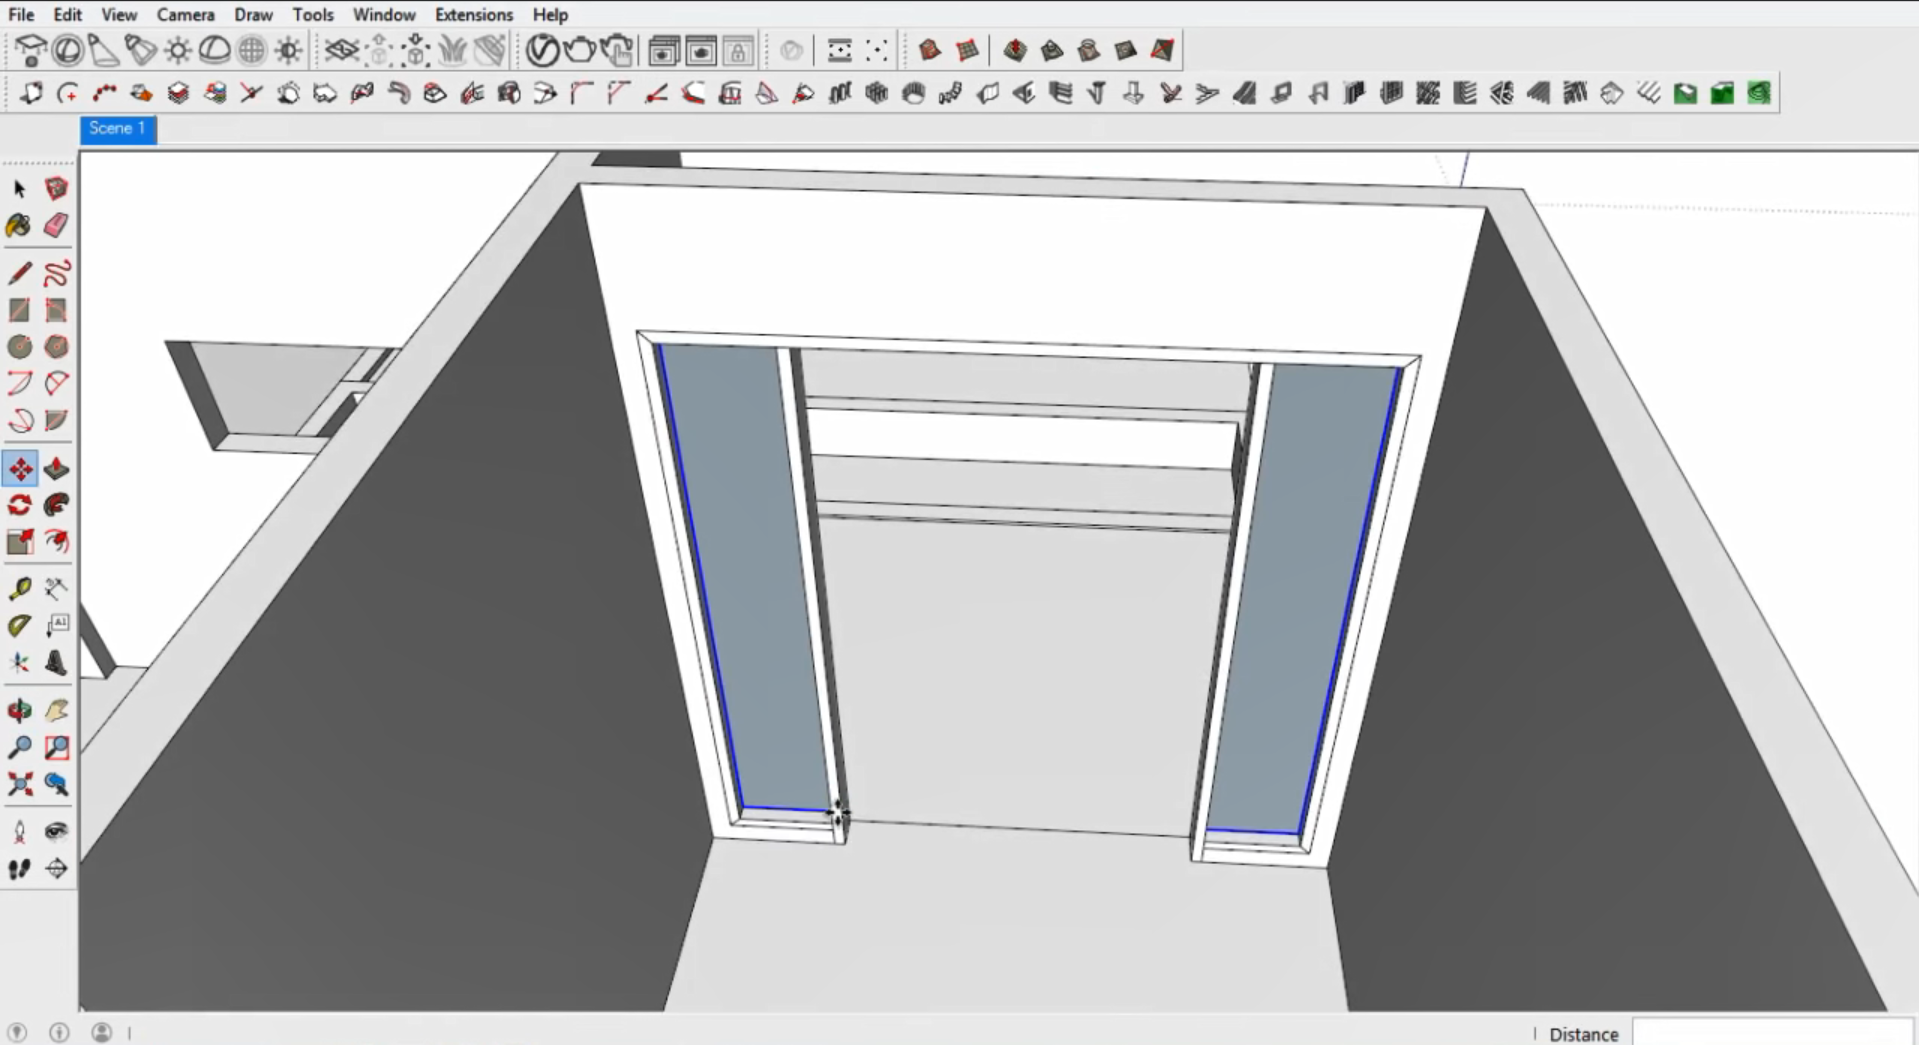1919x1045 pixels.
Task: Add a V-Ray dome light
Action: [214, 50]
